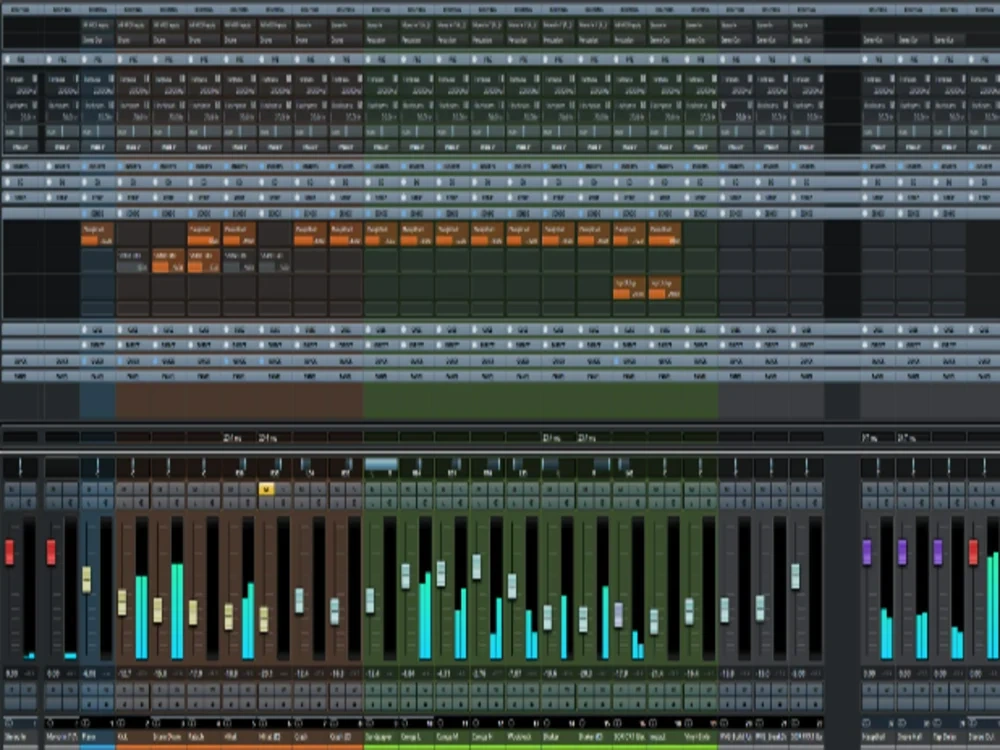Open output routing of last green channel

700,40
